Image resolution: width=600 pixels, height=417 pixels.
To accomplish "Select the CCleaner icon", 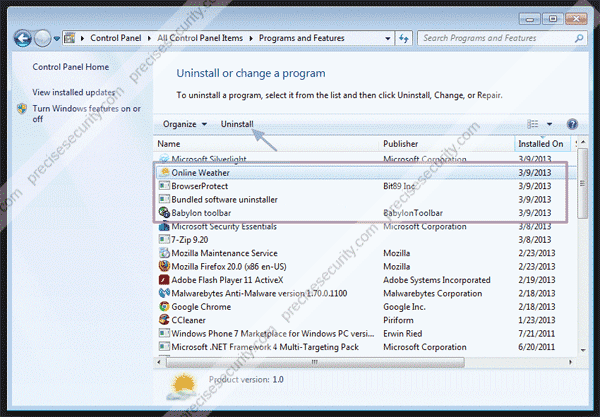I will point(165,320).
